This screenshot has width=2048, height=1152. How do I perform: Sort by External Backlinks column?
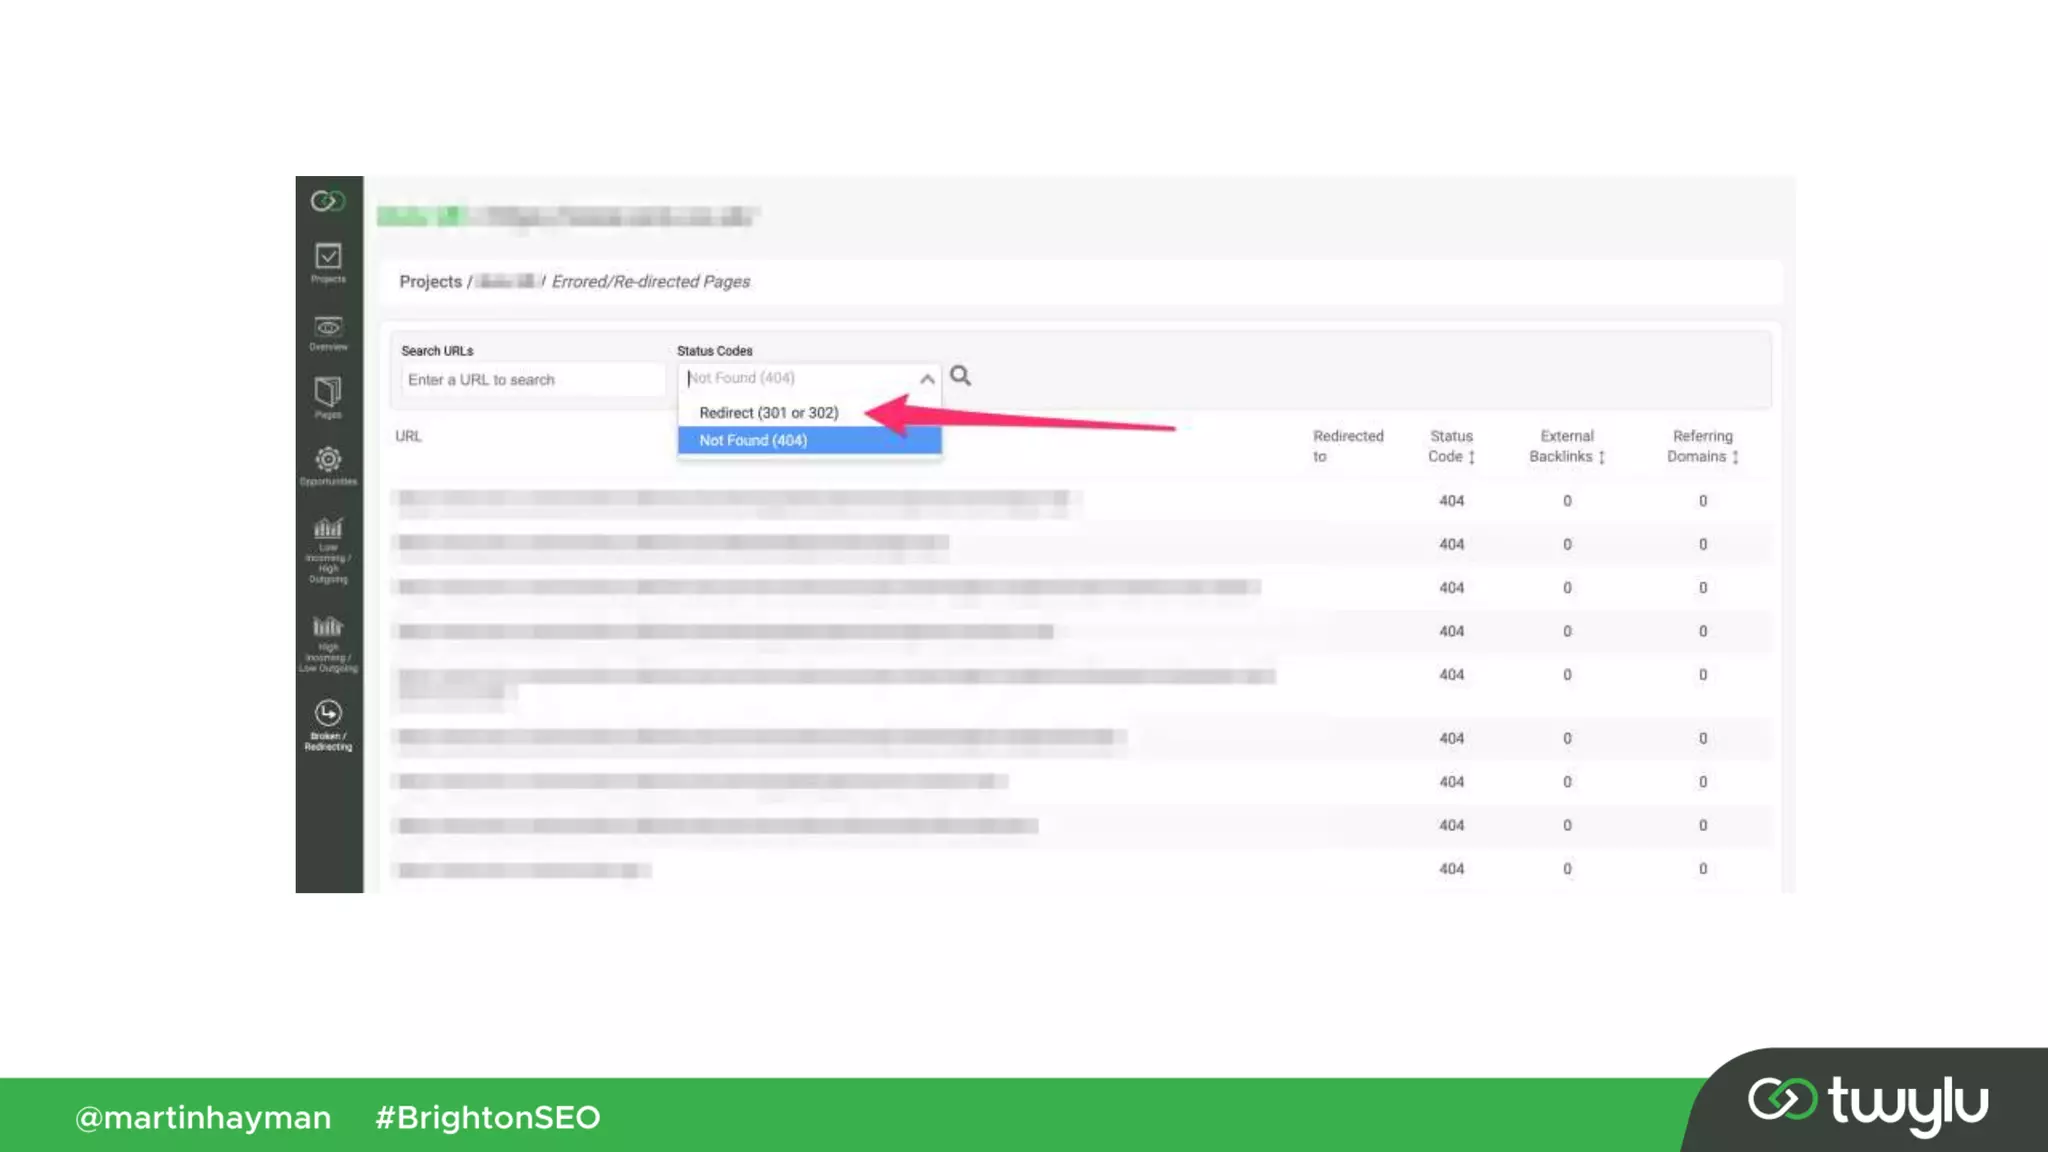[x=1566, y=446]
